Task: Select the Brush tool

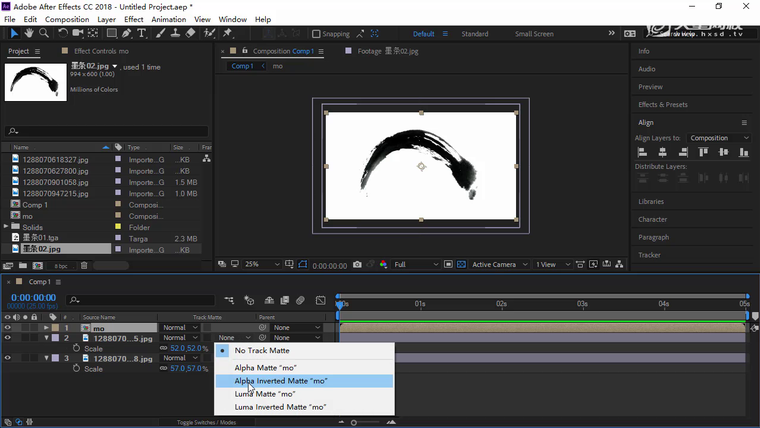Action: point(160,33)
